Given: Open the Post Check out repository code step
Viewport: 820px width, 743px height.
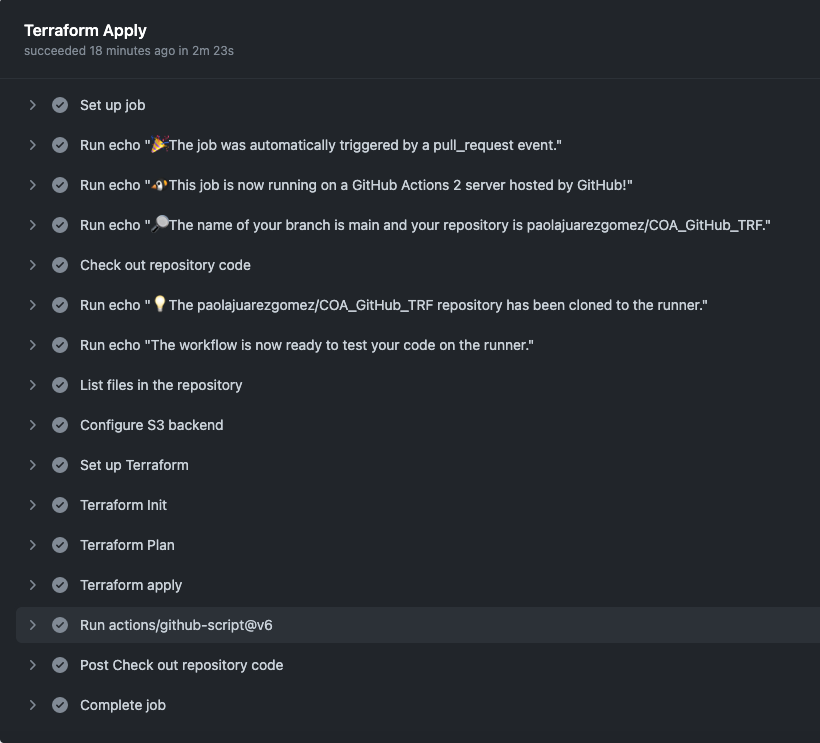Looking at the screenshot, I should pyautogui.click(x=181, y=665).
